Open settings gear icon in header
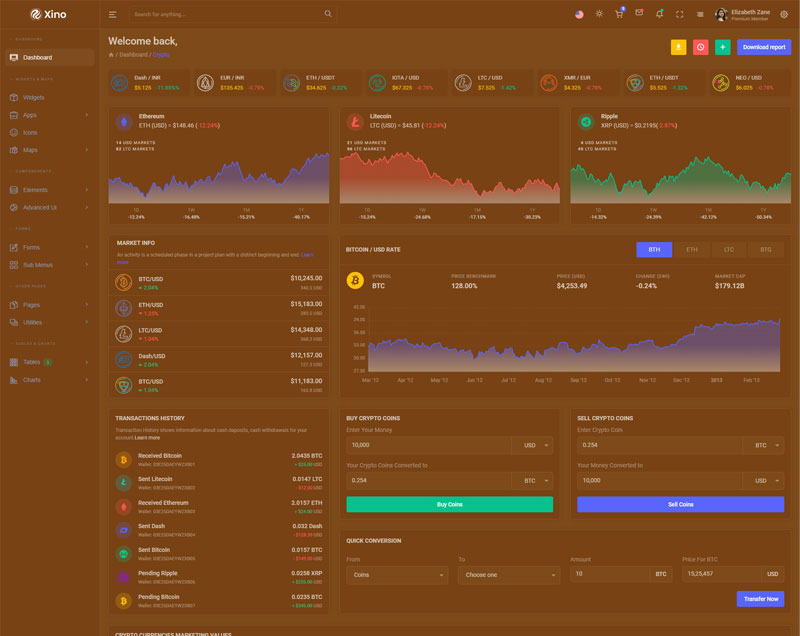The height and width of the screenshot is (636, 800). [784, 14]
